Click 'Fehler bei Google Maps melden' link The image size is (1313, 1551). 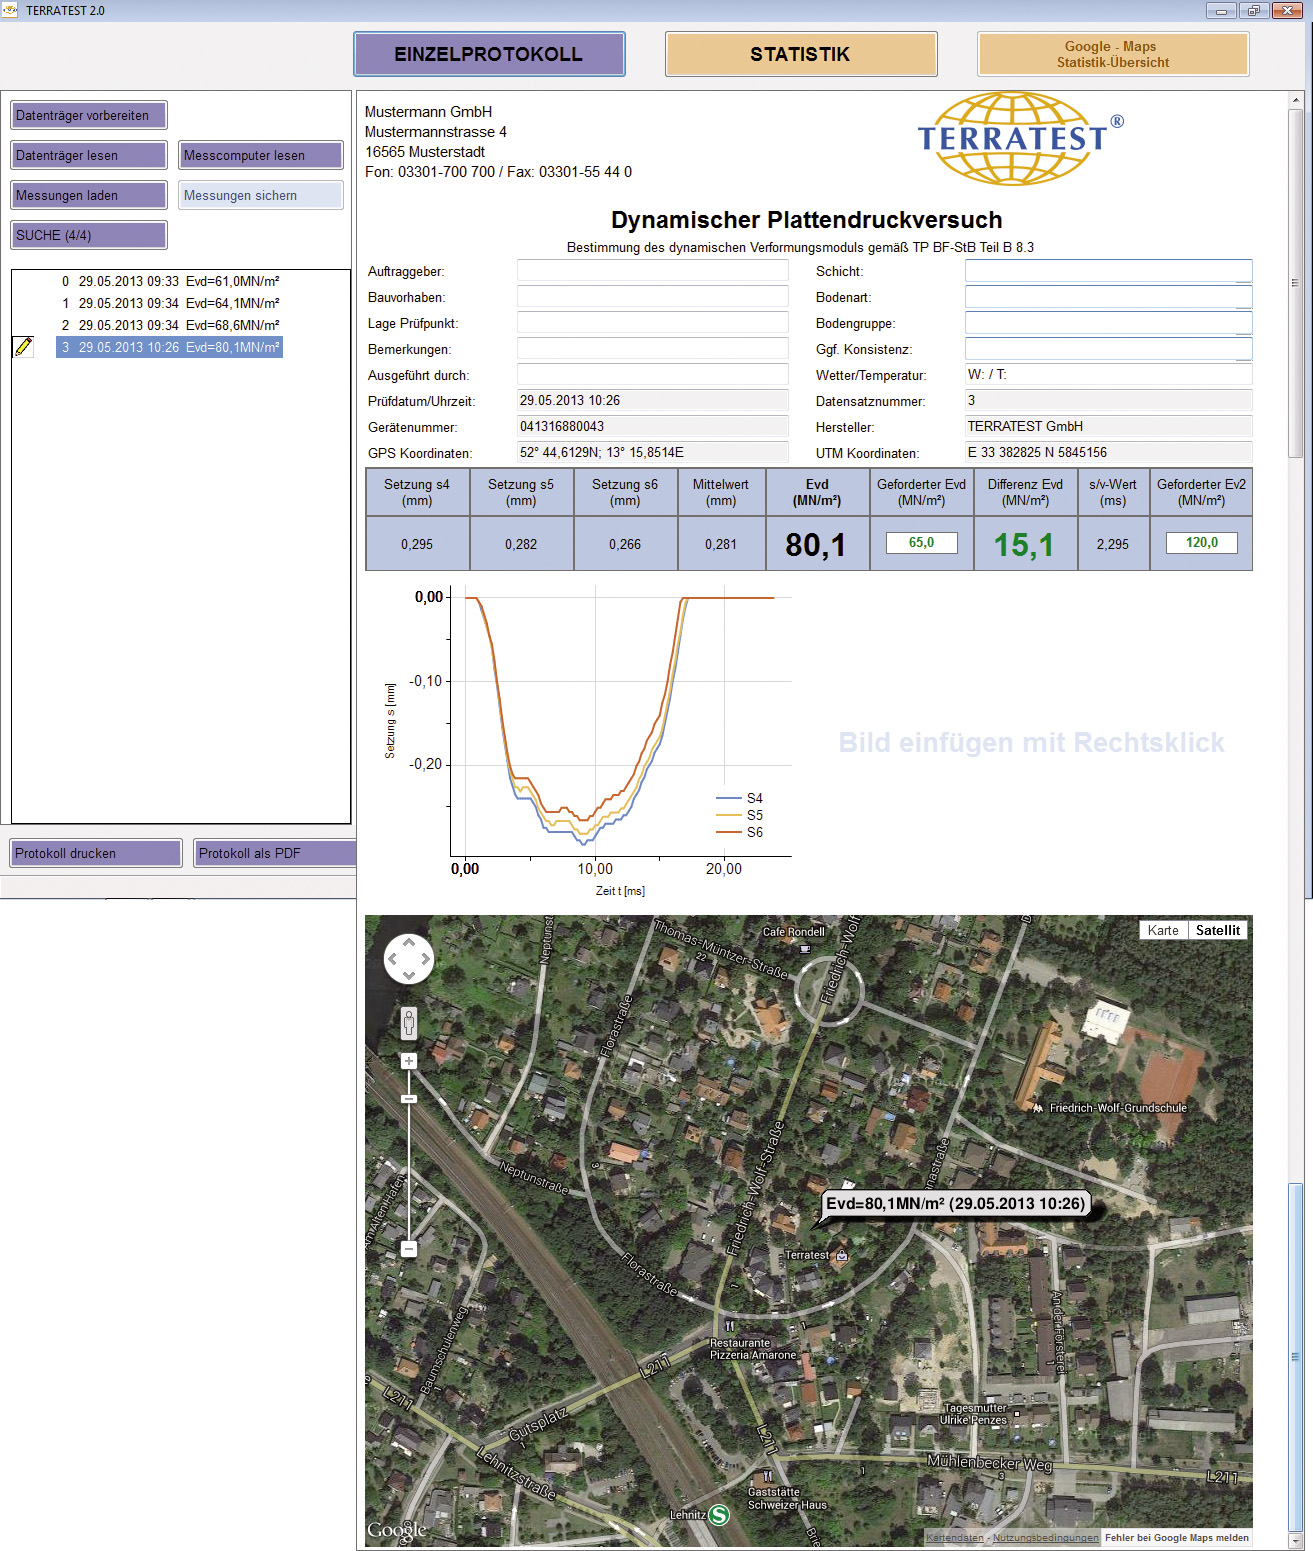click(x=1177, y=1538)
